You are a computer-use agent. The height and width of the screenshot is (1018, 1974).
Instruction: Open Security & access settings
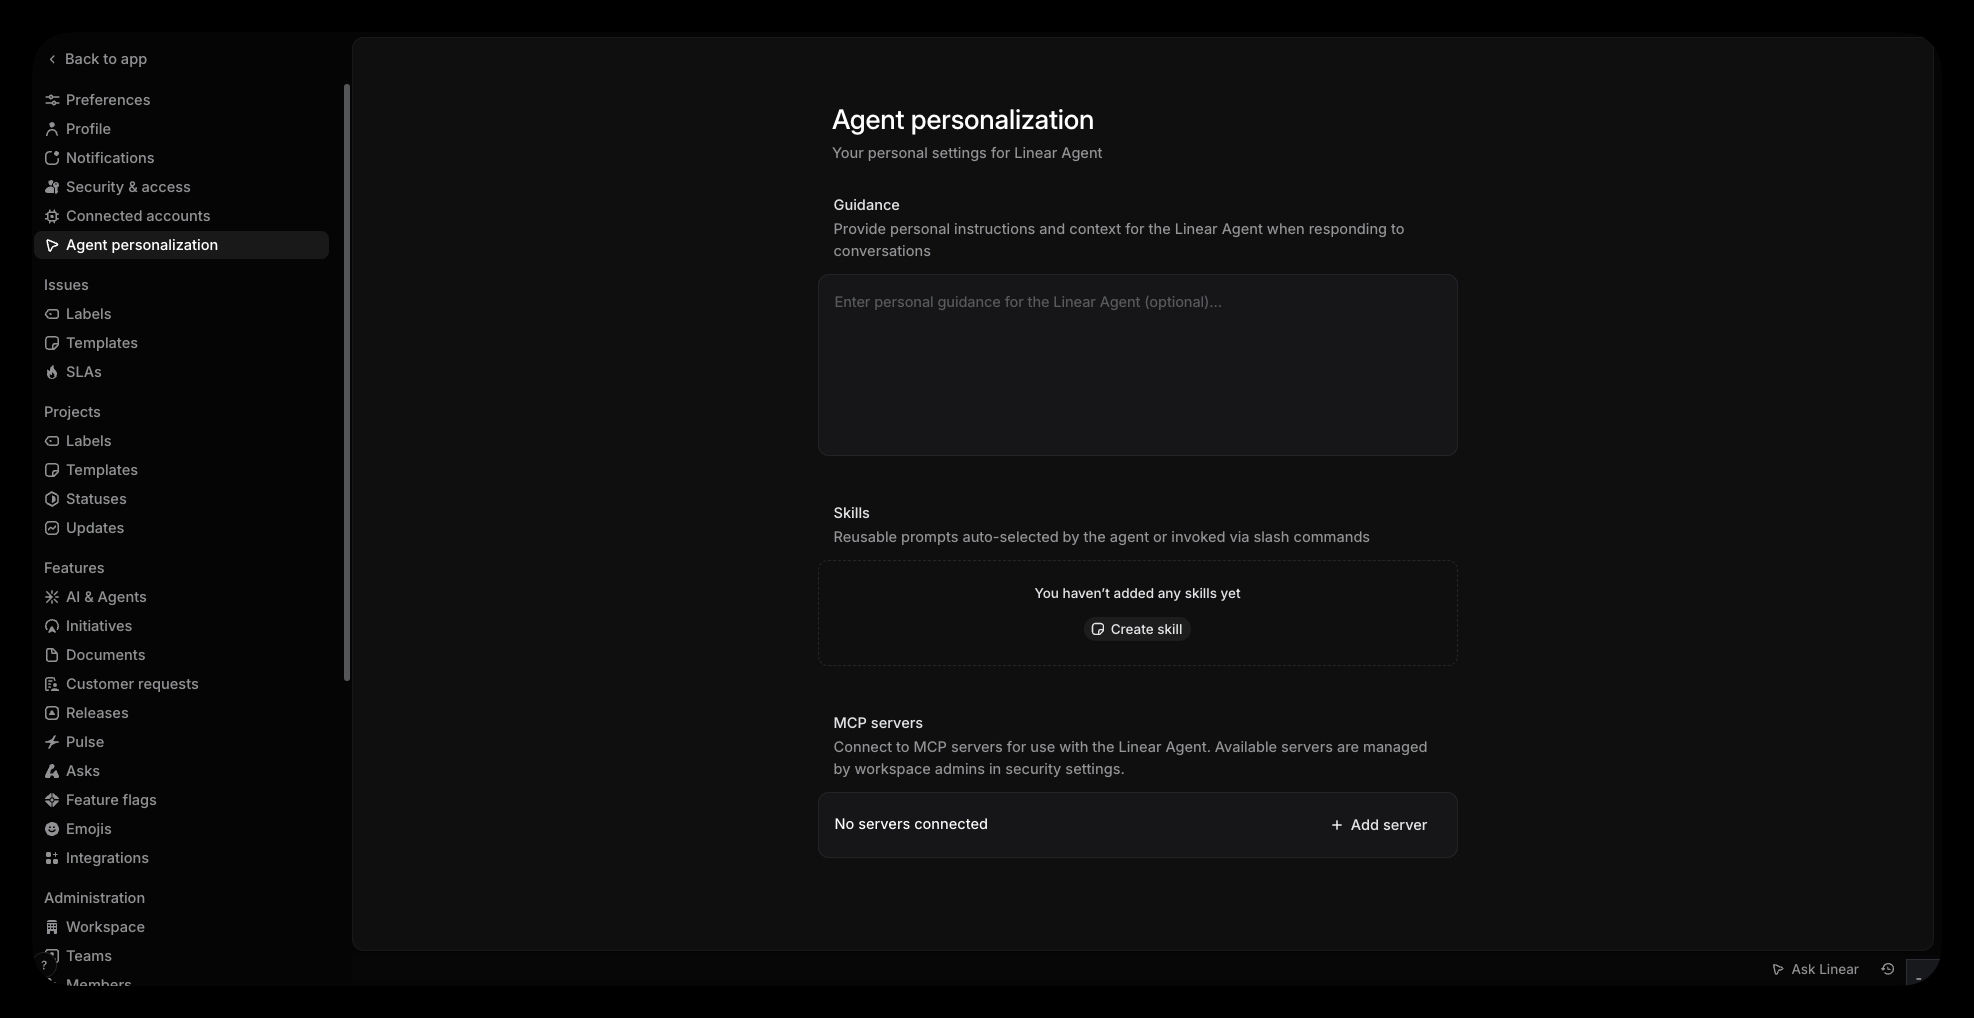[x=53, y=187]
